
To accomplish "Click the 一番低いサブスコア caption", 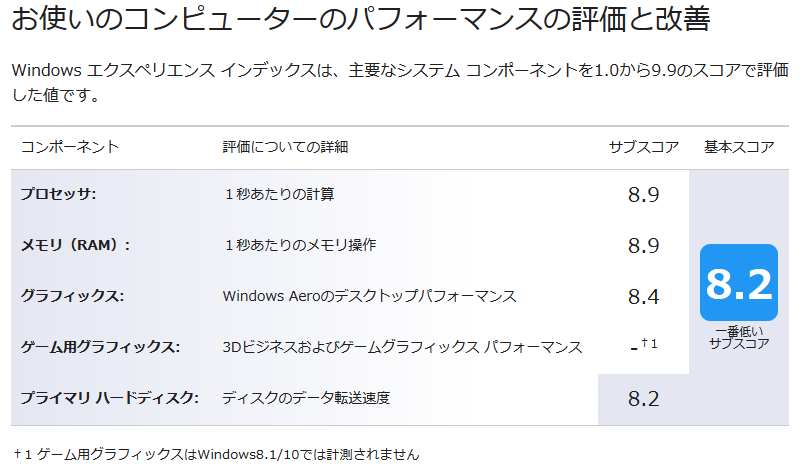I will [x=739, y=337].
